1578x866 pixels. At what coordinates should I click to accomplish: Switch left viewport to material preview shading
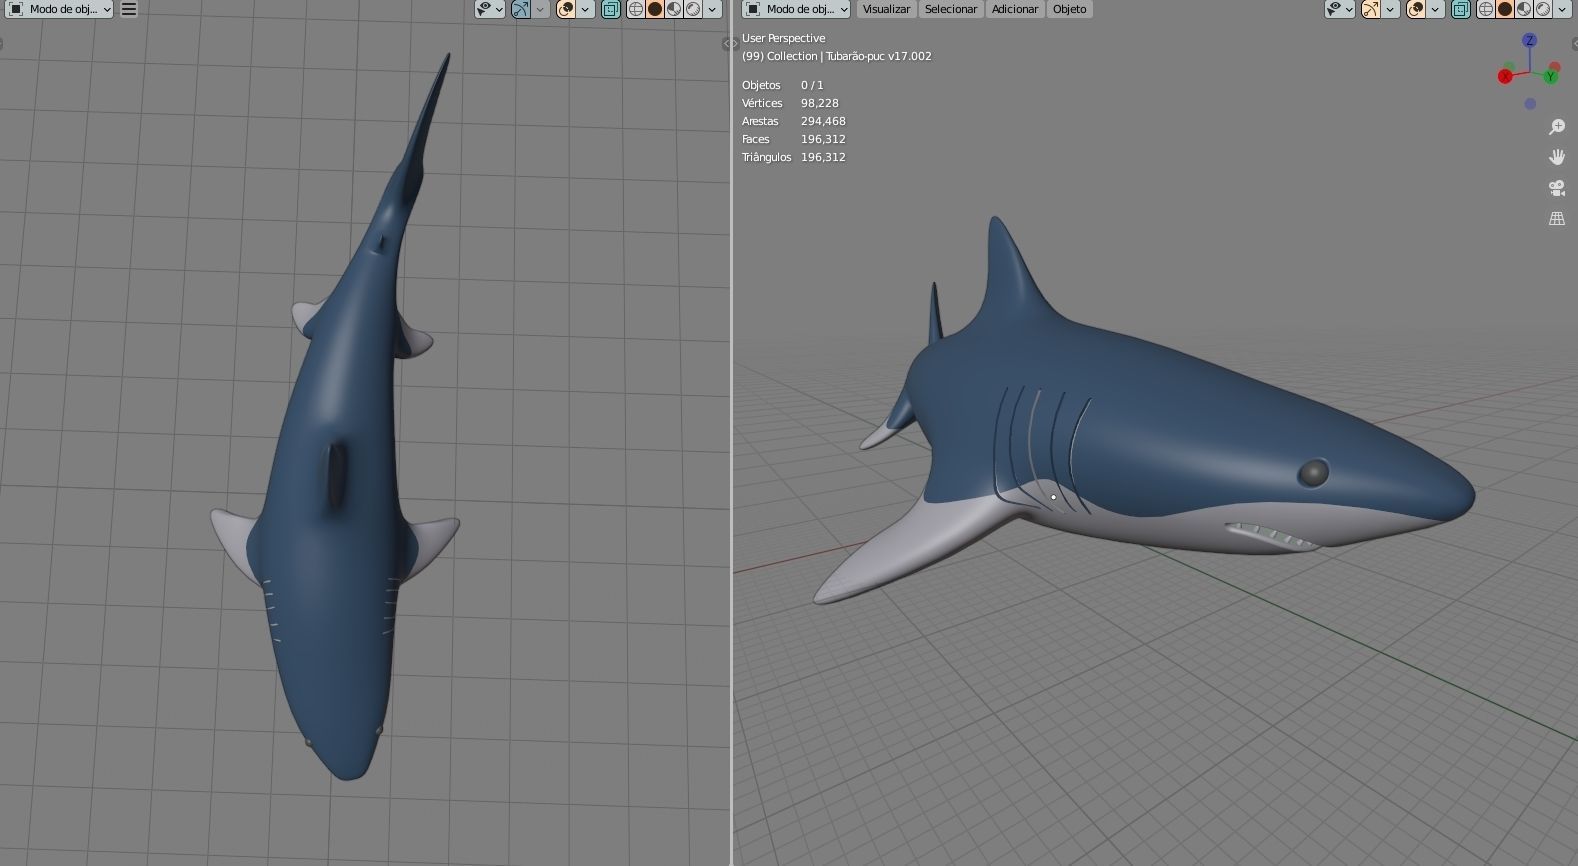point(674,9)
